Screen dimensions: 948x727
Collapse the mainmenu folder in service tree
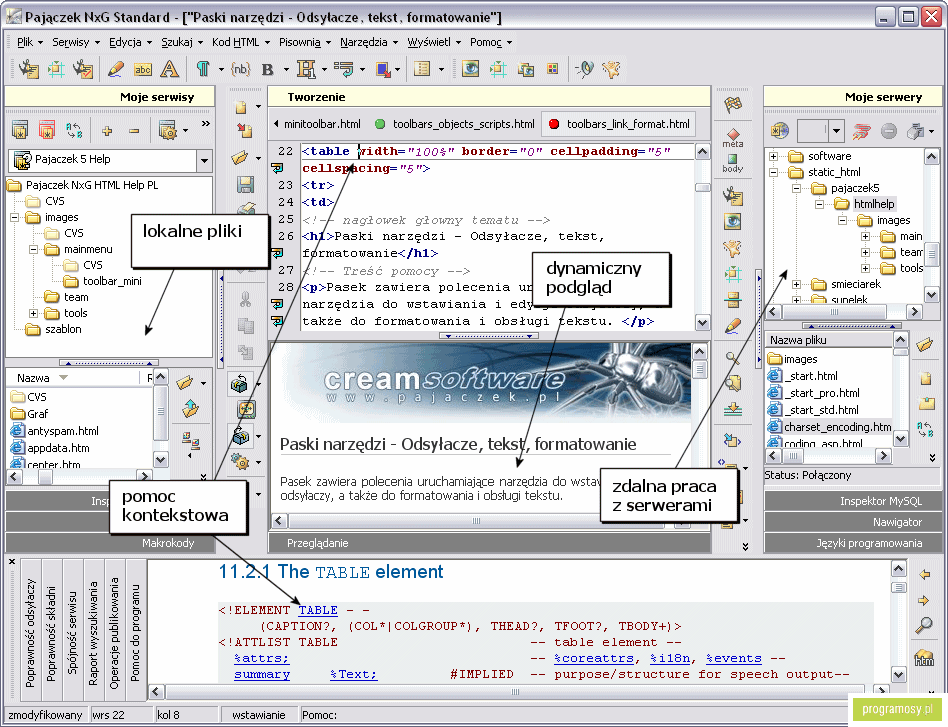pos(34,249)
